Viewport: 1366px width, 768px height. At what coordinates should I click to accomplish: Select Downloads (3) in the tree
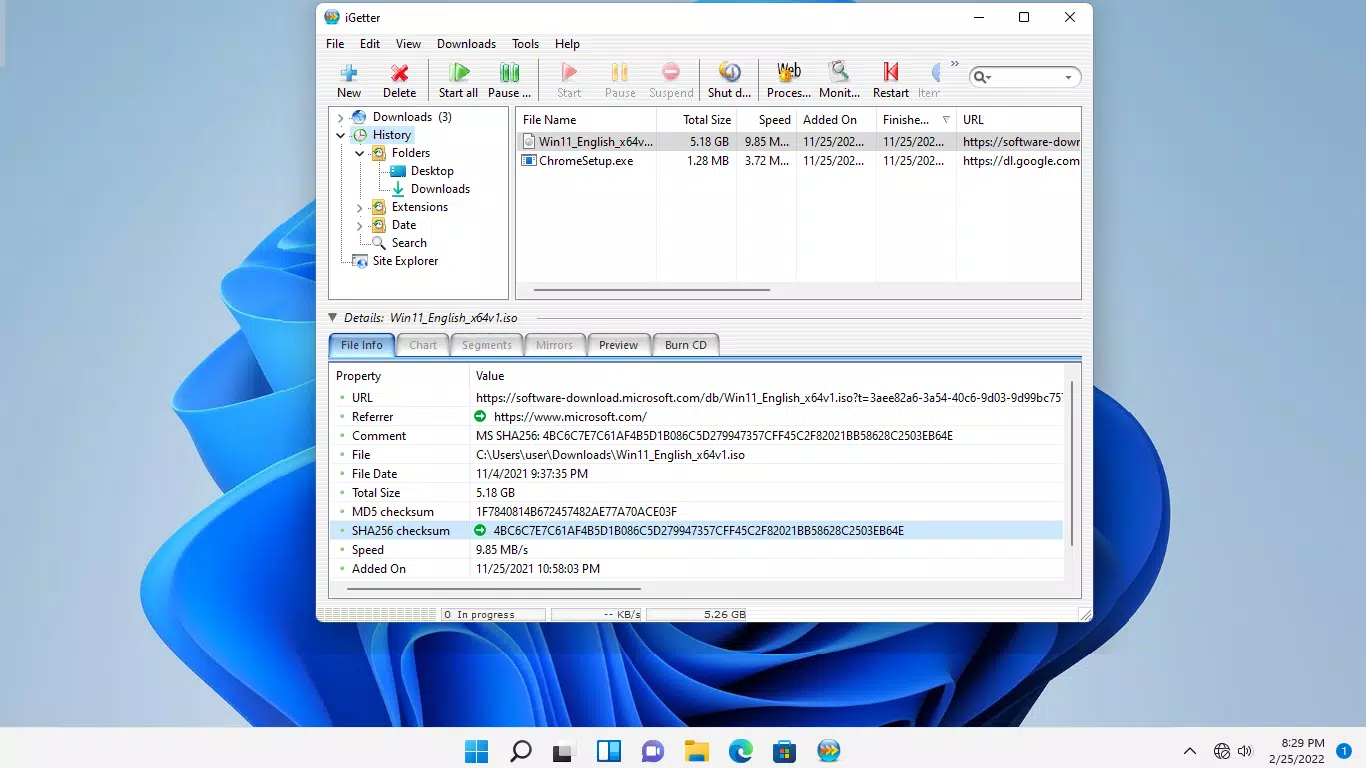412,117
